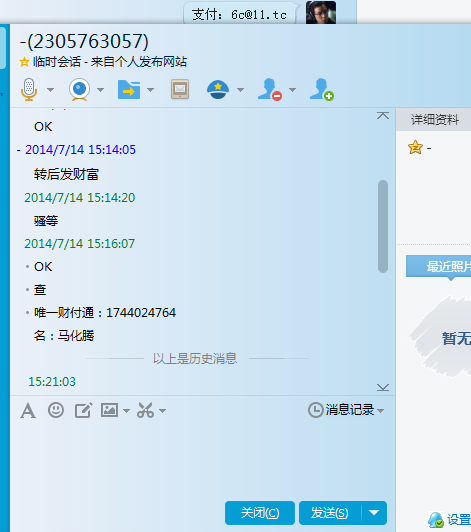
Task: Select the 支付: 6c@11.tc tab
Action: click(240, 14)
